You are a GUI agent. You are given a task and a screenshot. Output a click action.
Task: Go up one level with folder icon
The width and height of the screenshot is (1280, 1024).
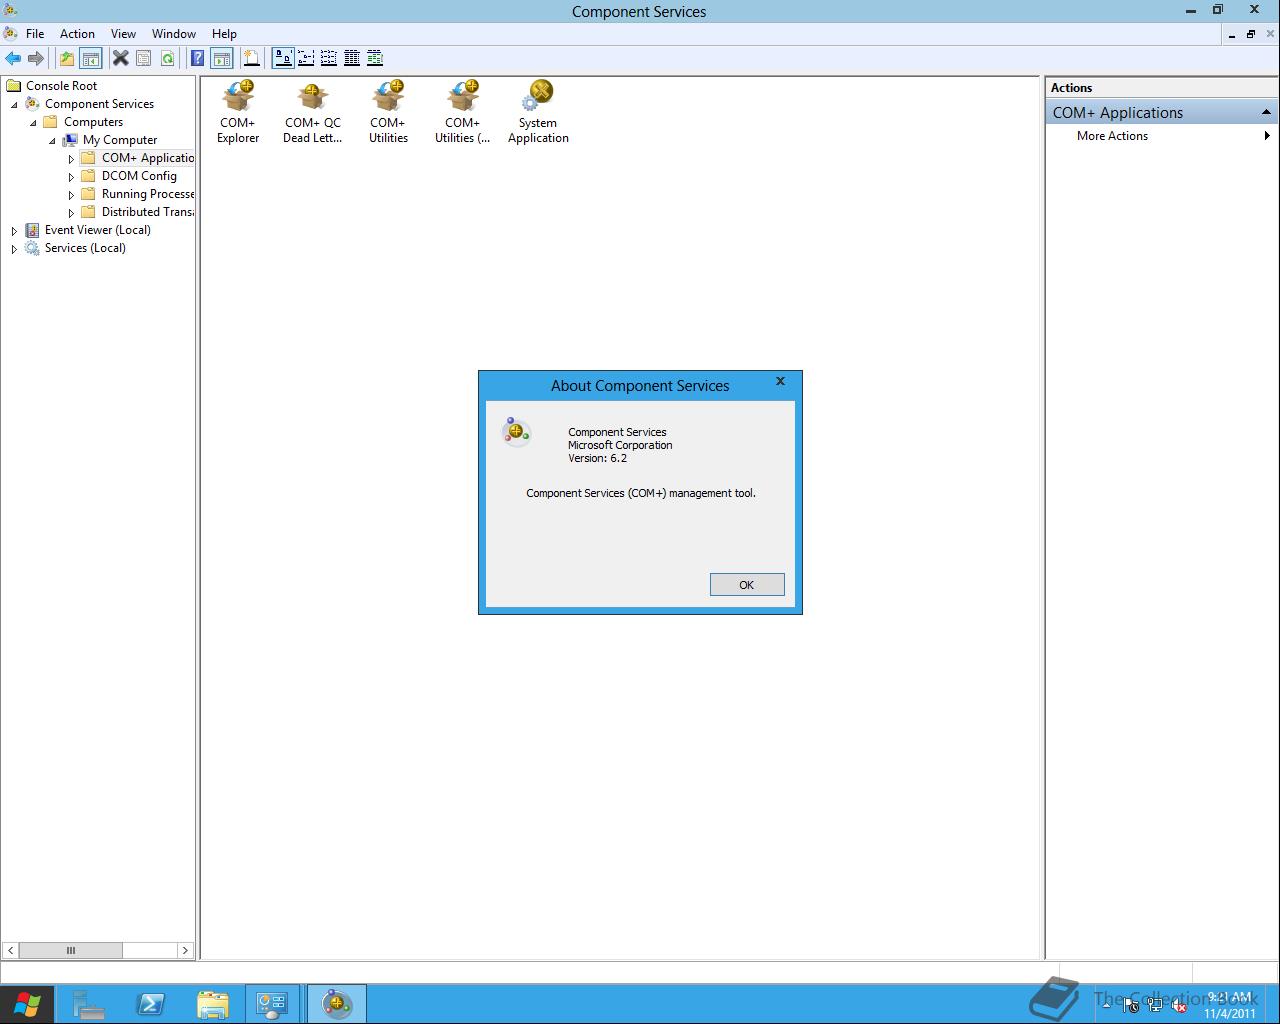tap(67, 58)
